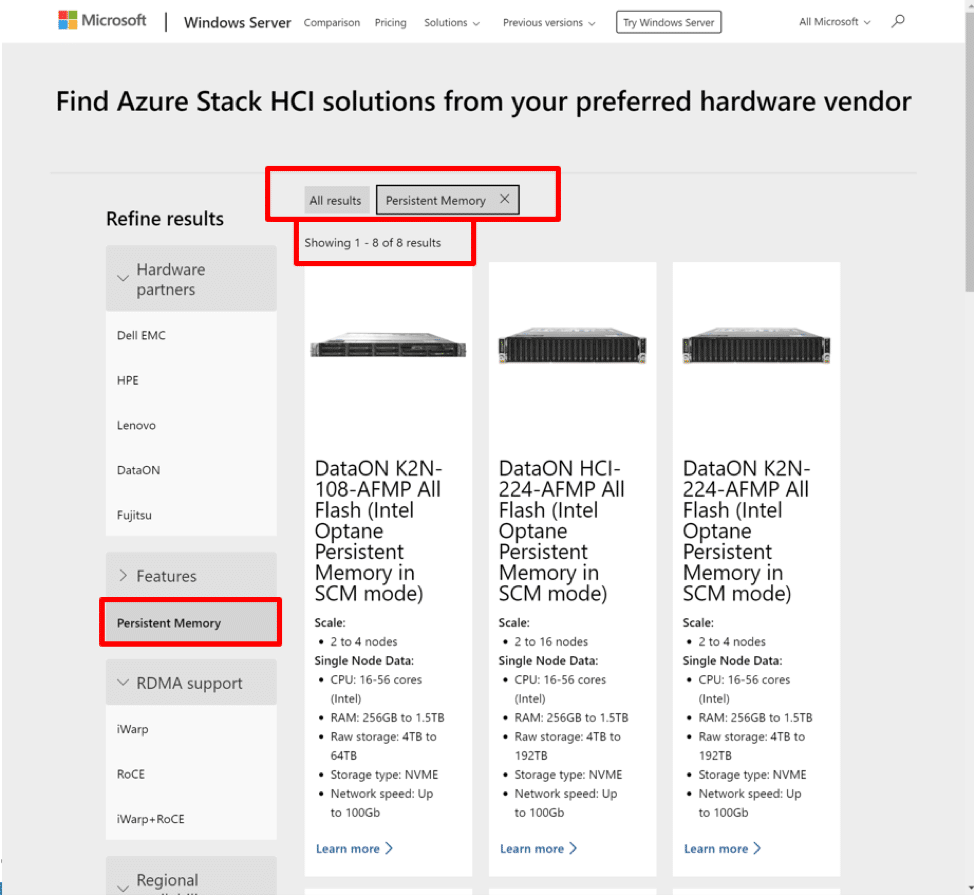Expand the Previous versions menu
The image size is (974, 895).
click(548, 22)
